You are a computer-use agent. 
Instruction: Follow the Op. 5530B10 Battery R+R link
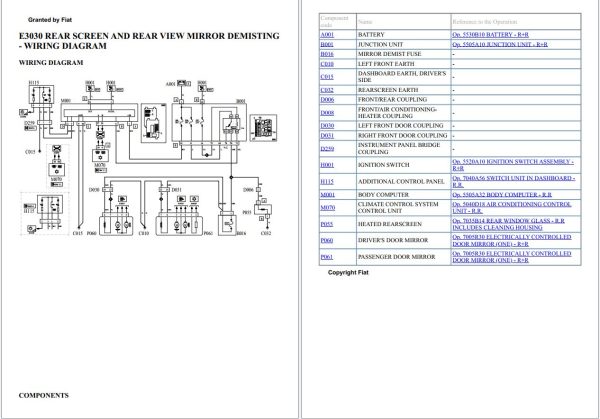point(490,35)
